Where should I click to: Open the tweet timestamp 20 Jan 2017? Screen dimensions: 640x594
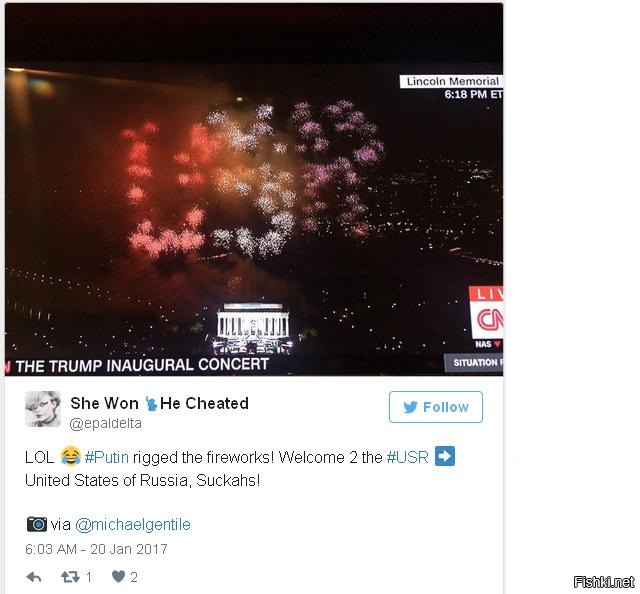[96, 549]
